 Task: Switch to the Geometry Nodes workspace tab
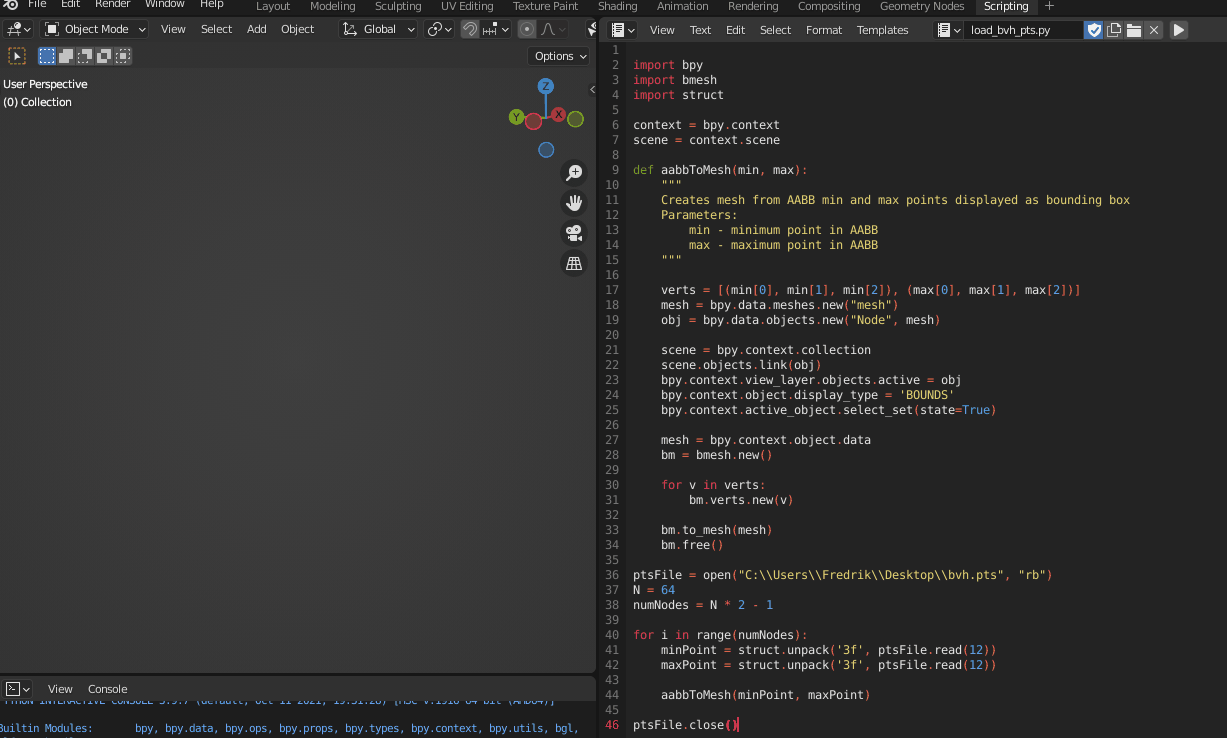(x=921, y=6)
